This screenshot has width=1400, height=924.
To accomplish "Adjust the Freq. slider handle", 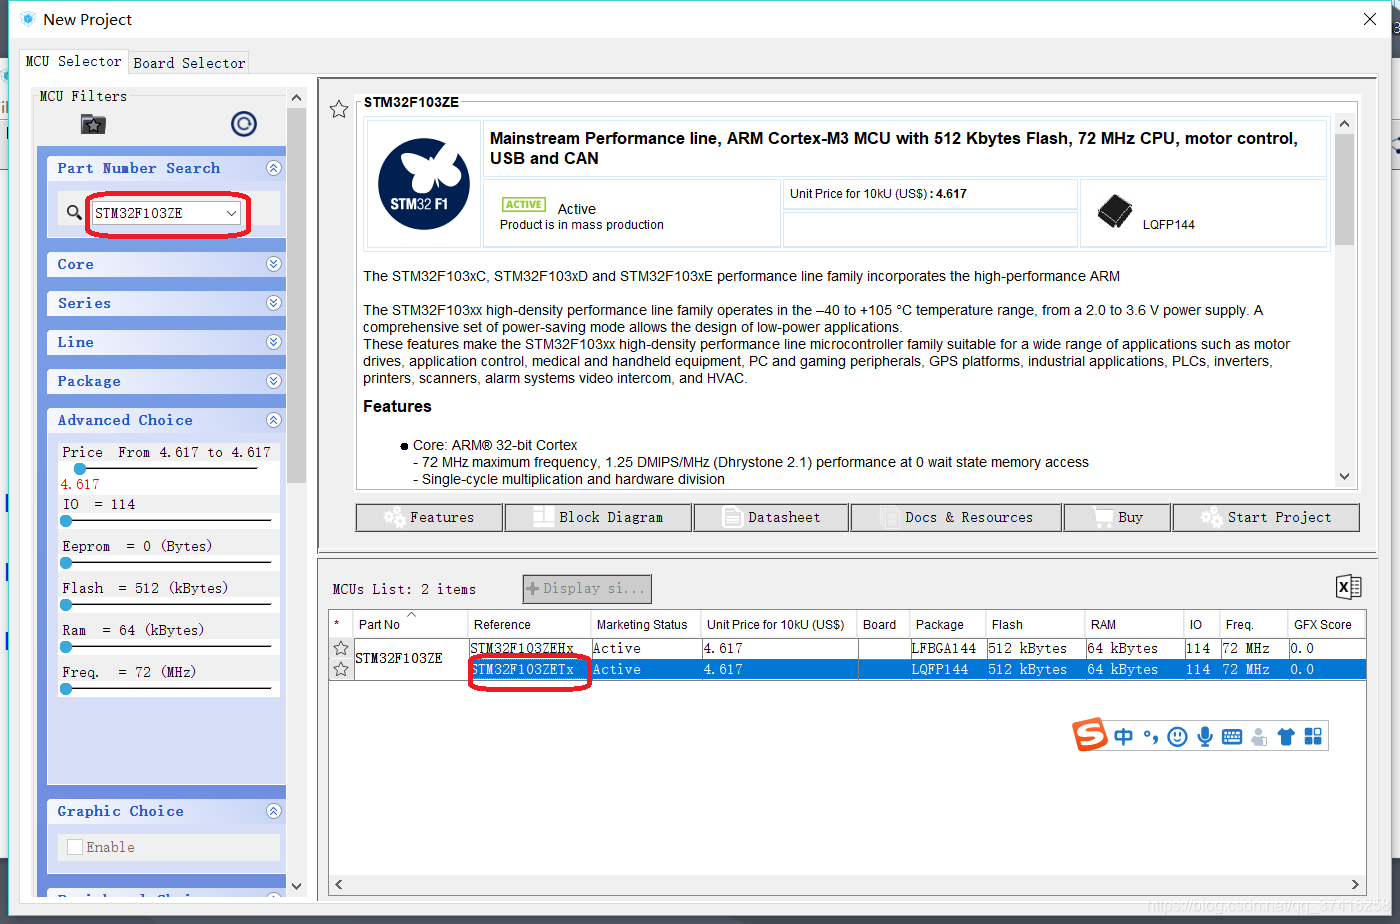I will coord(66,688).
